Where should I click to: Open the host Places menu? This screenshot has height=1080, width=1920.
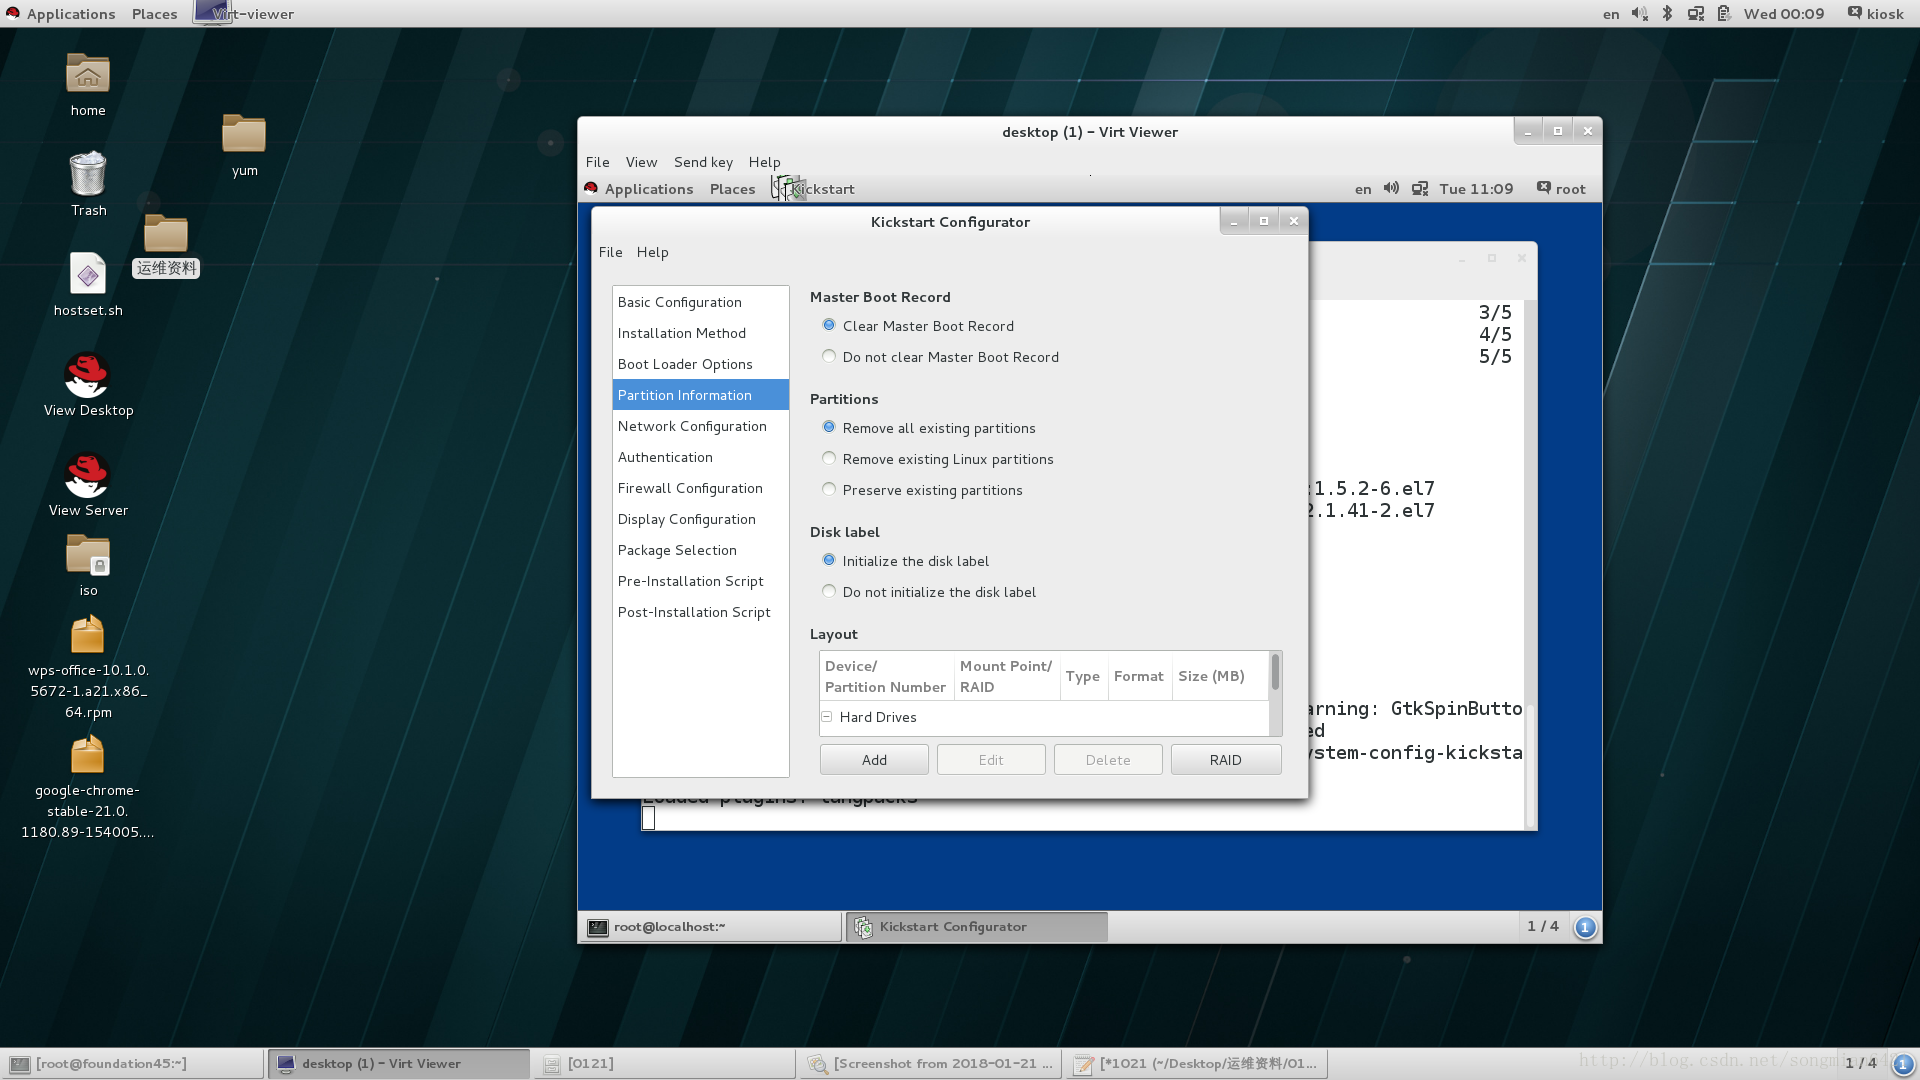154,14
